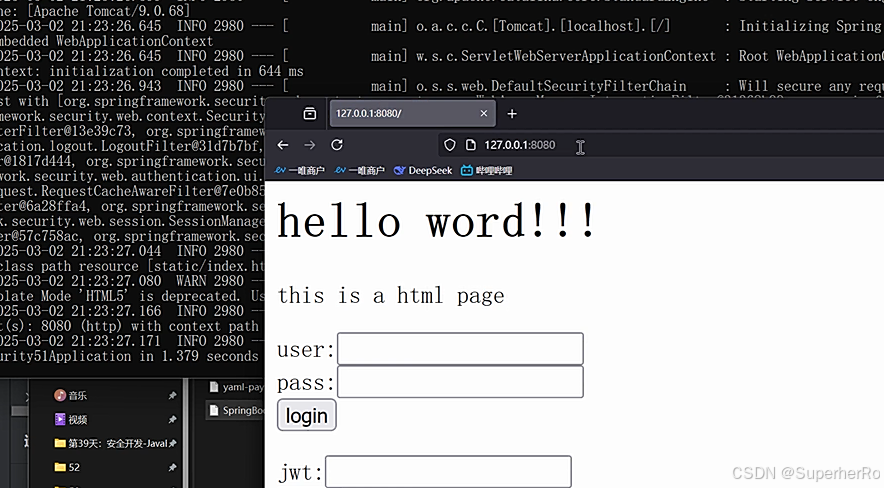This screenshot has height=488, width=884.
Task: Open the 哔哩哔哩 bookmark
Action: (487, 170)
